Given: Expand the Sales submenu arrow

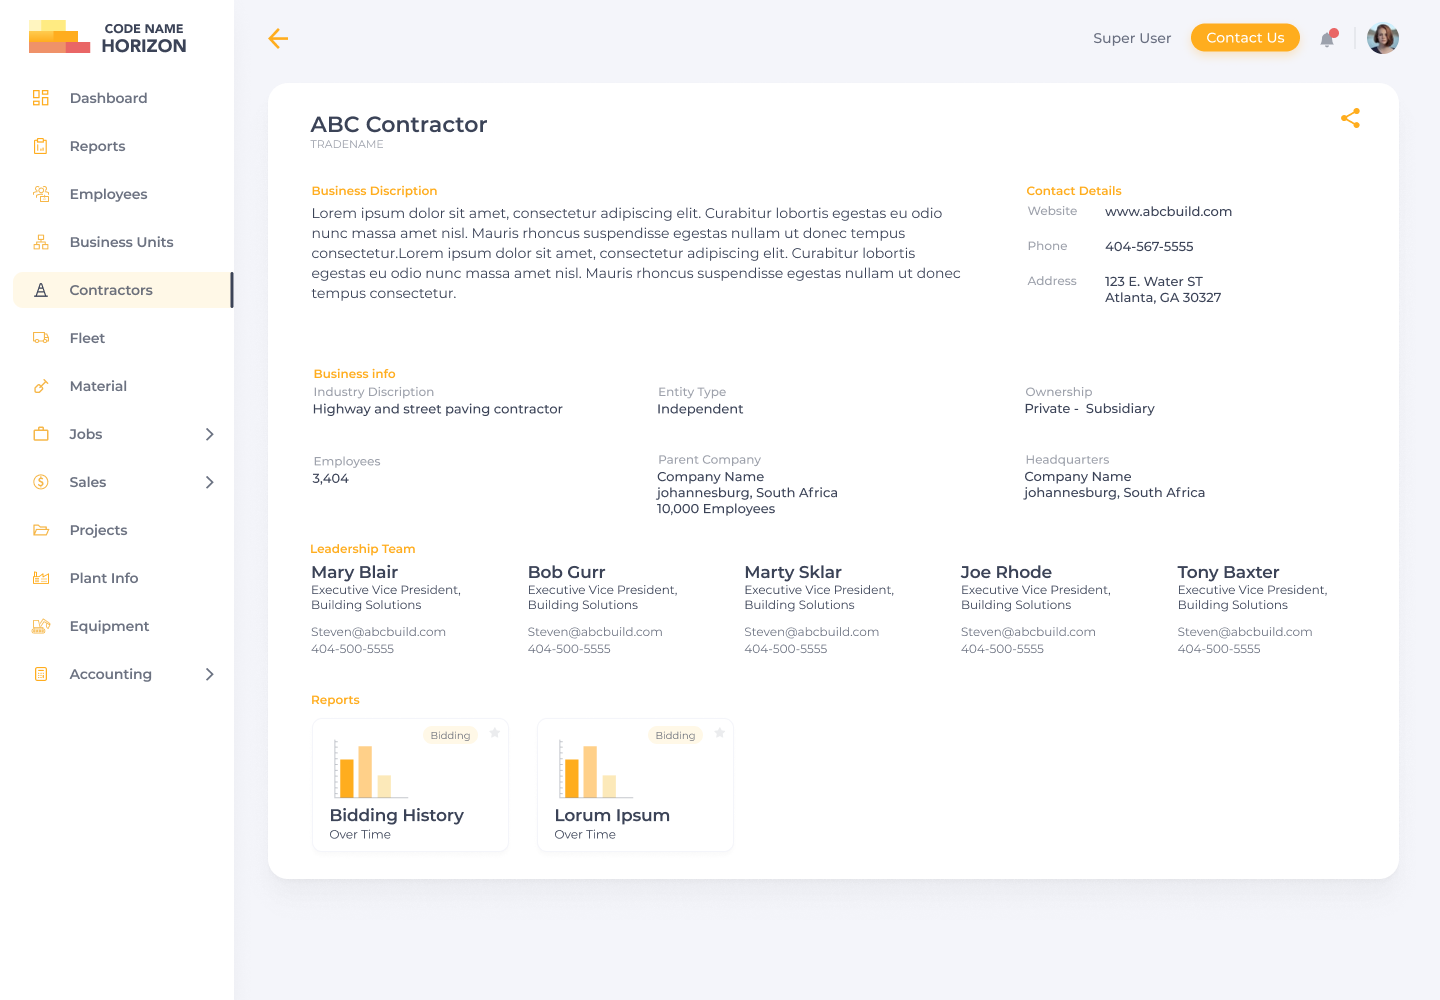Looking at the screenshot, I should click(x=209, y=482).
